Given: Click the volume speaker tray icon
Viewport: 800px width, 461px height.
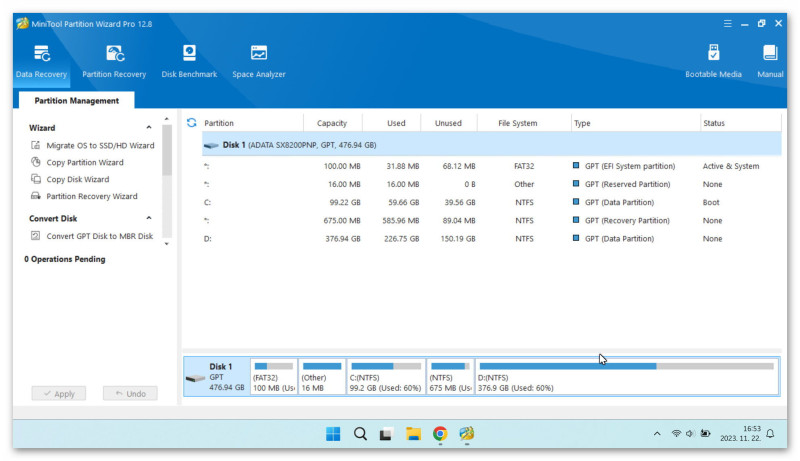Looking at the screenshot, I should 690,434.
